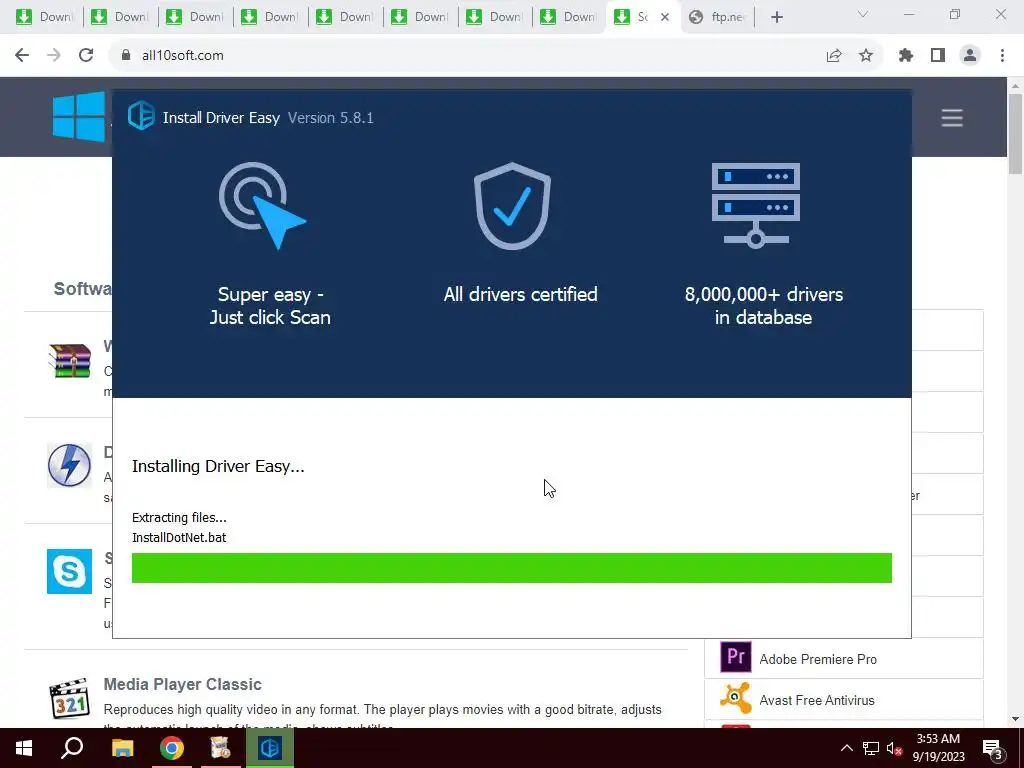Click the '8,000,000+ drivers in database' caption
1024x768 pixels.
point(763,306)
